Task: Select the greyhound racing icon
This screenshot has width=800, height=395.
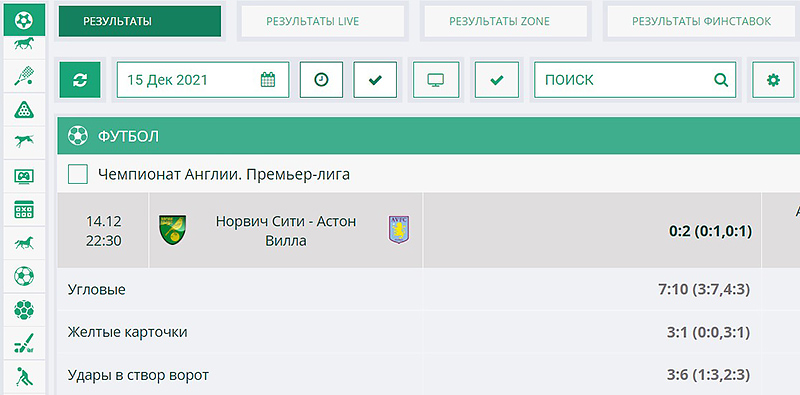Action: coord(24,141)
